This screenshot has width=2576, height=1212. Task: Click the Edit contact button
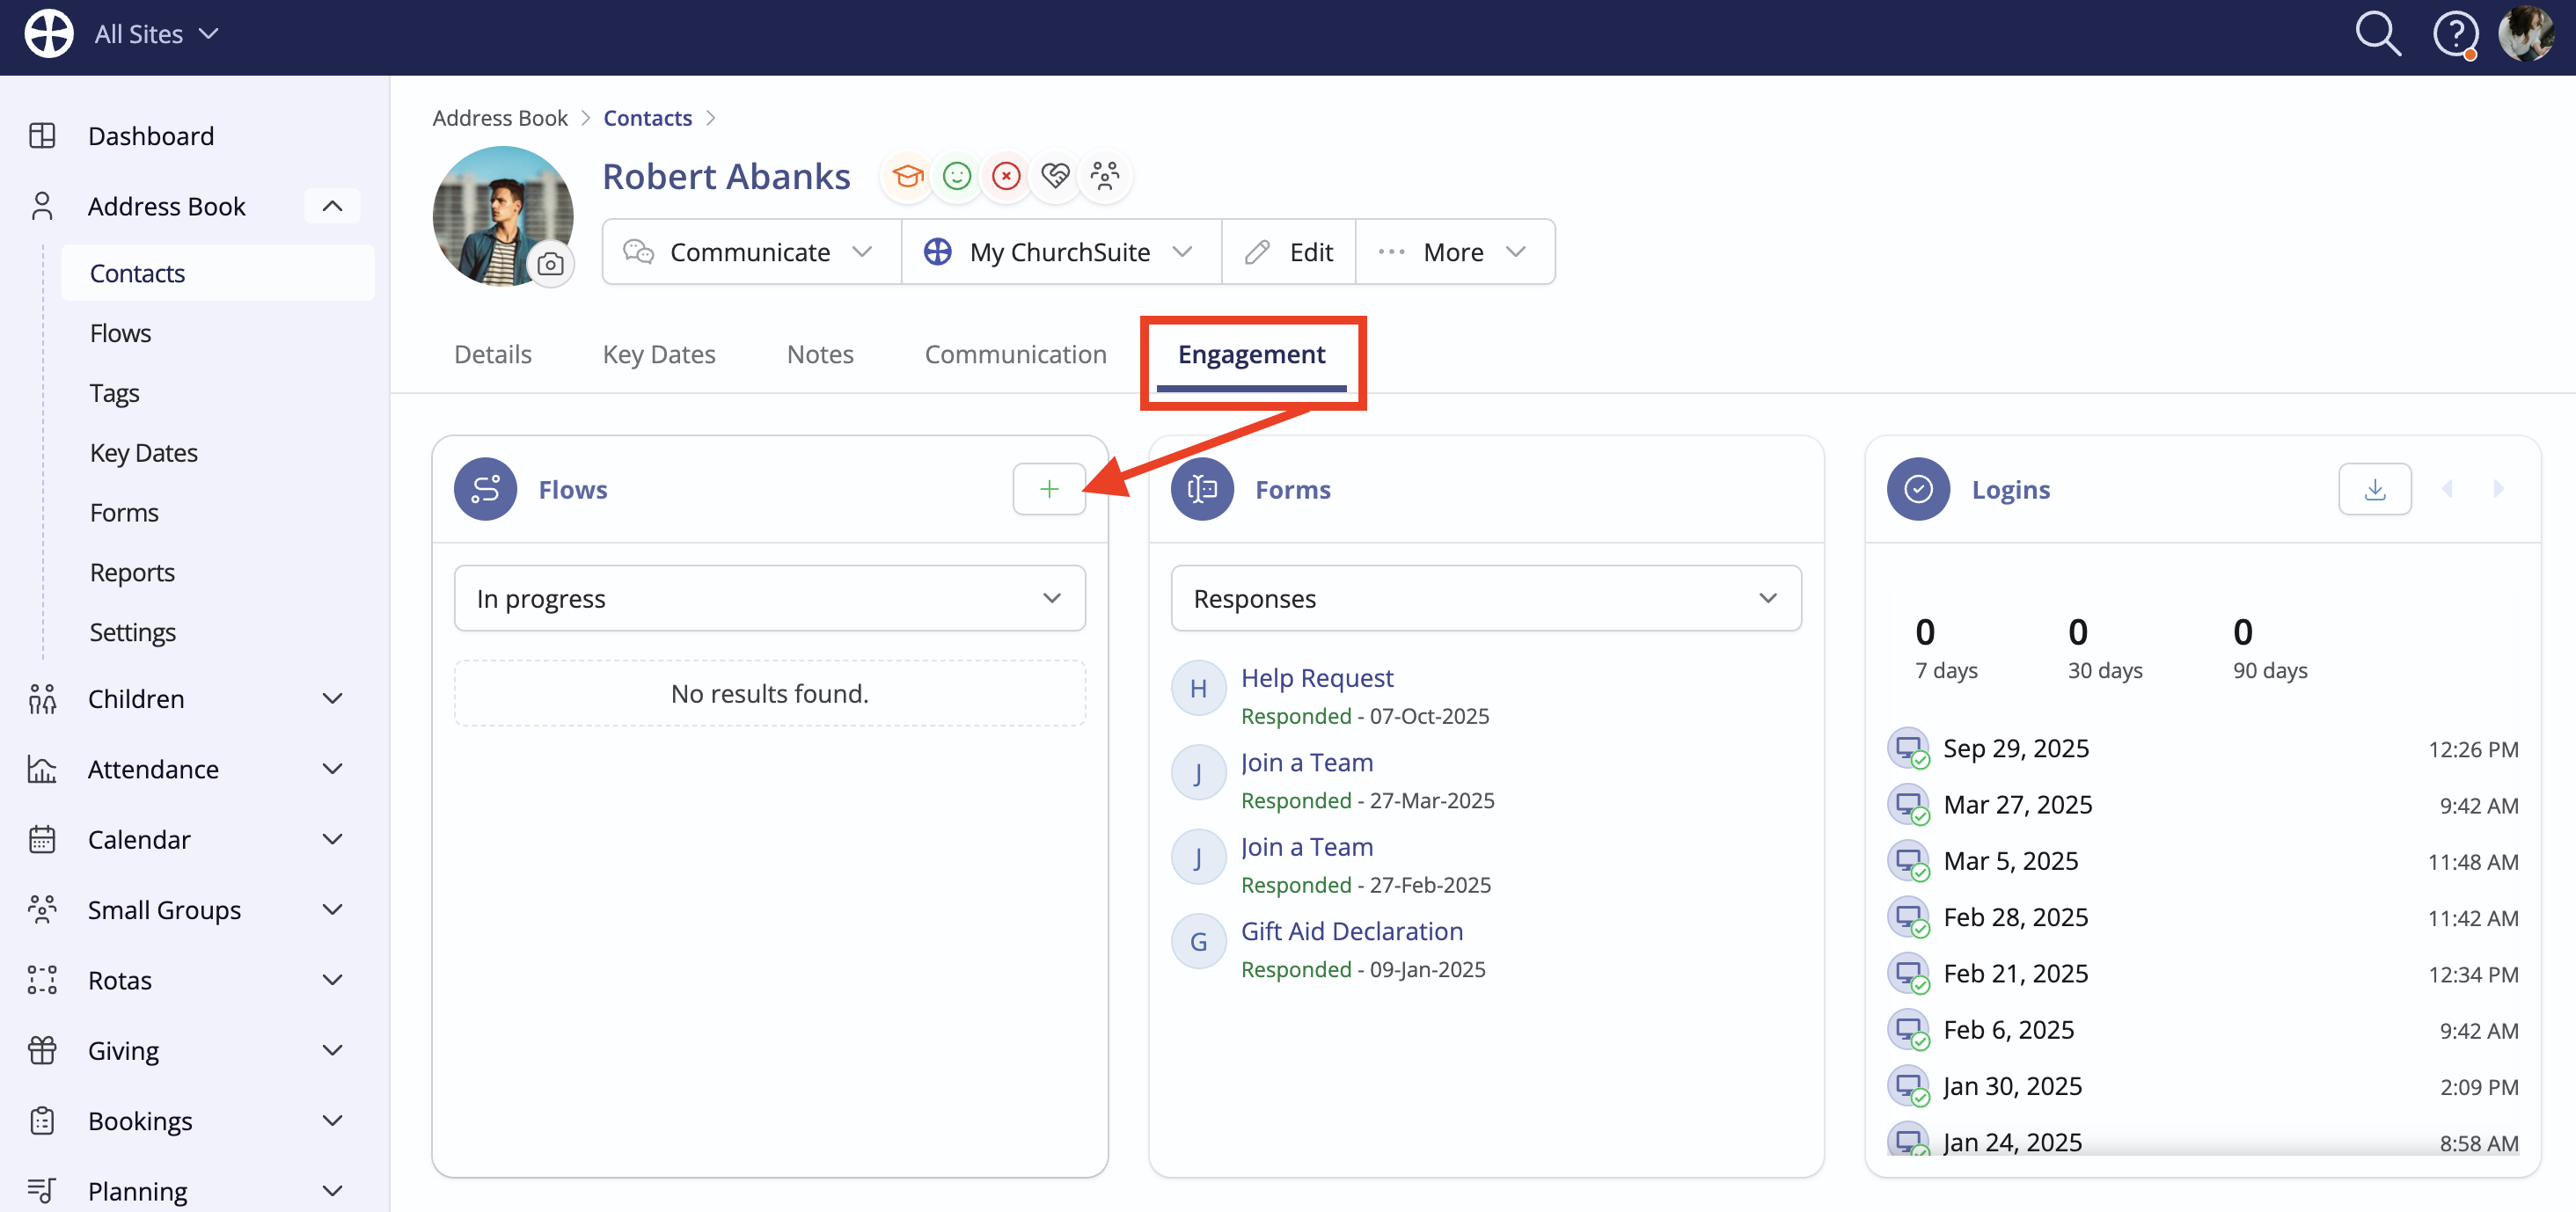coord(1289,252)
